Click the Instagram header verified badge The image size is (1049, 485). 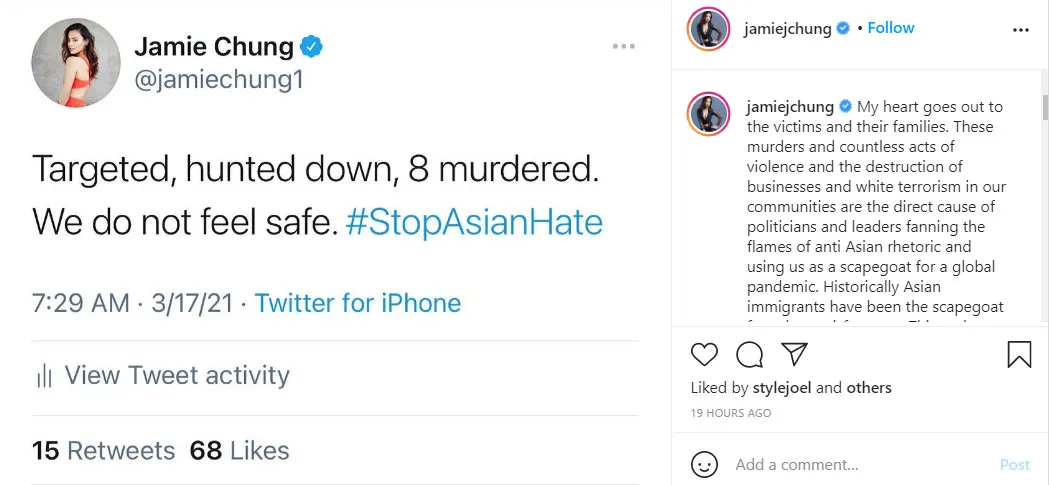(x=843, y=29)
